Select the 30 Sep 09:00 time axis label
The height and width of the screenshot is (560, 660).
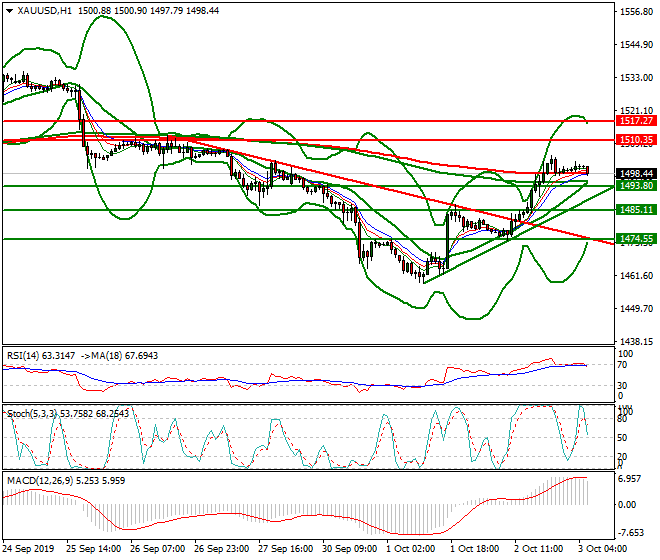tap(349, 549)
